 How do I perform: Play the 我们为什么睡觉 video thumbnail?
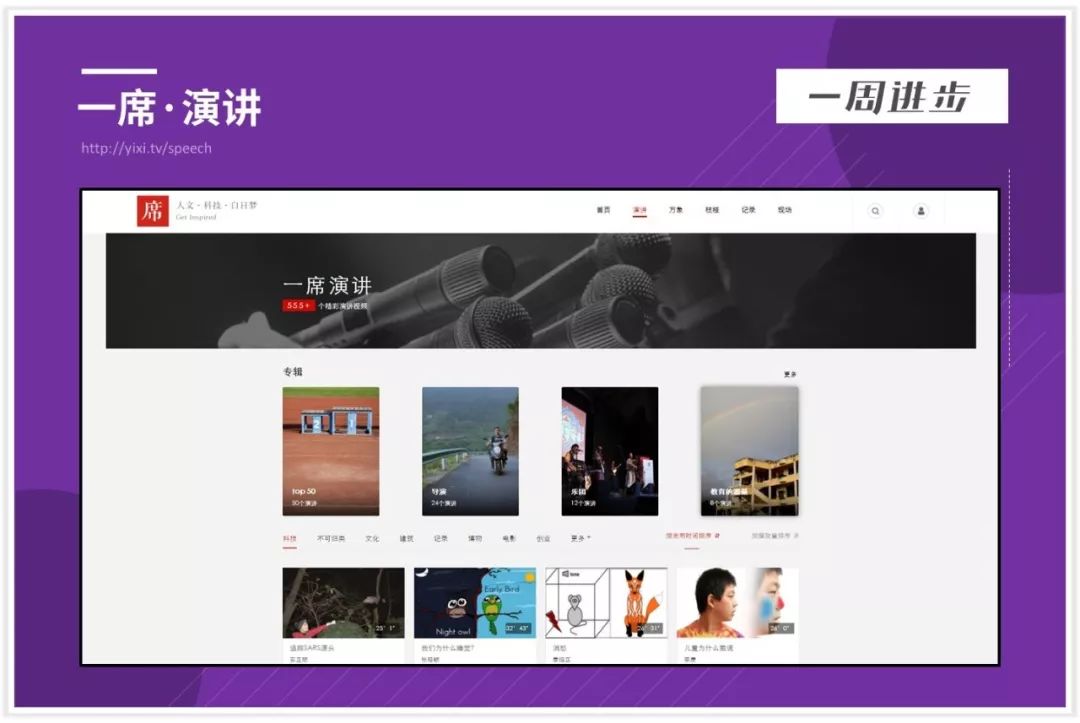click(474, 602)
